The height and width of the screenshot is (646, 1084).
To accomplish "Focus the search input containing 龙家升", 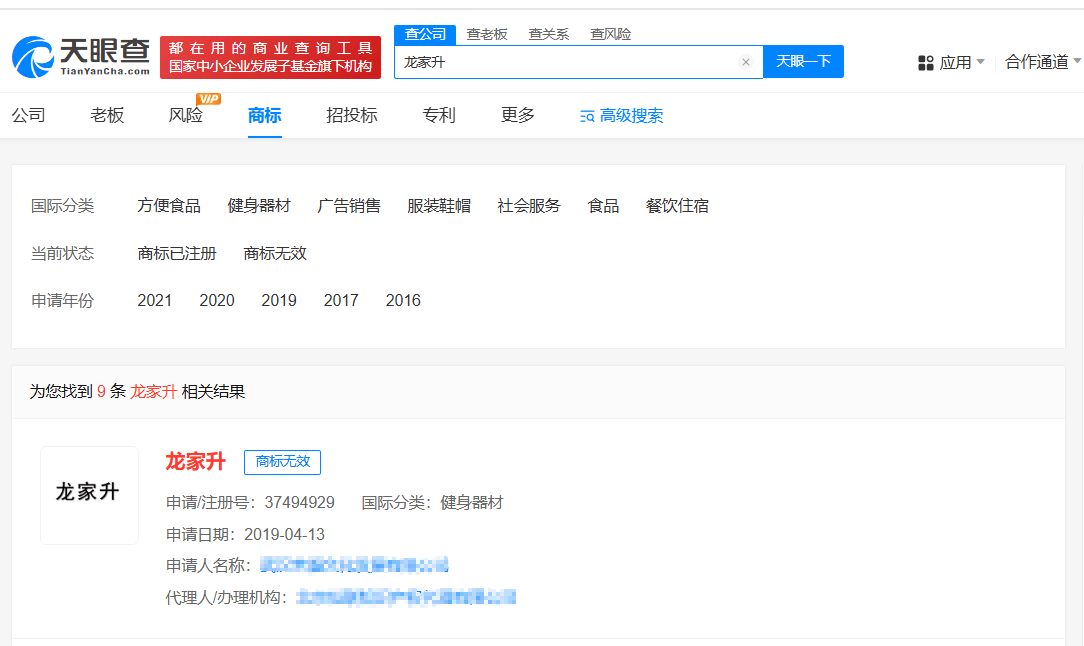I will (x=568, y=62).
